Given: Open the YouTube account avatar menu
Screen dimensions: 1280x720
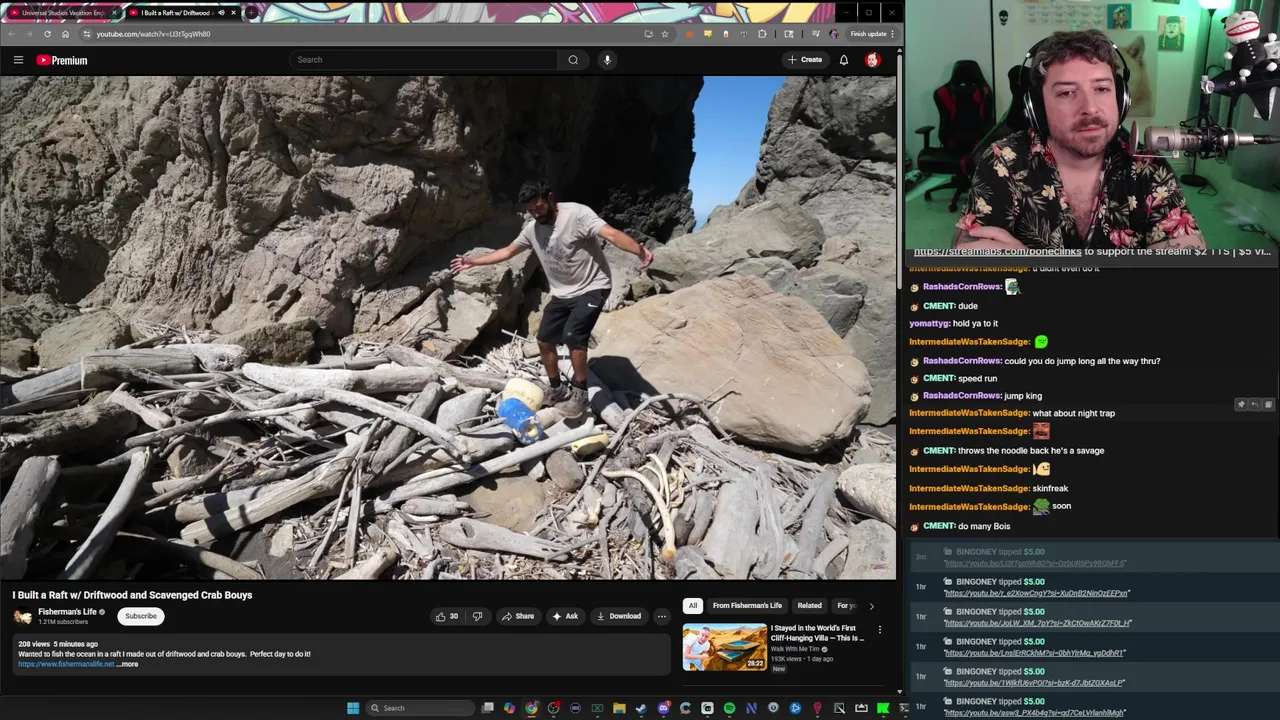Looking at the screenshot, I should pos(872,60).
